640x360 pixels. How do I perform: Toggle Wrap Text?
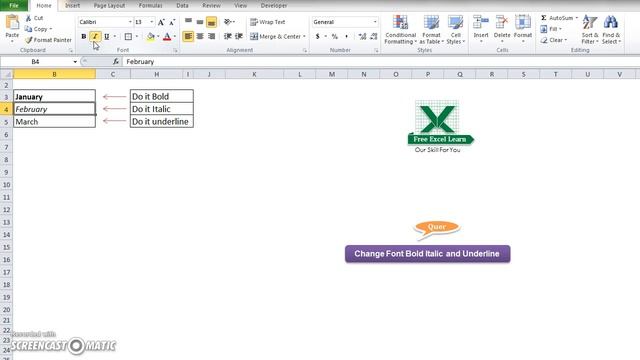[268, 22]
